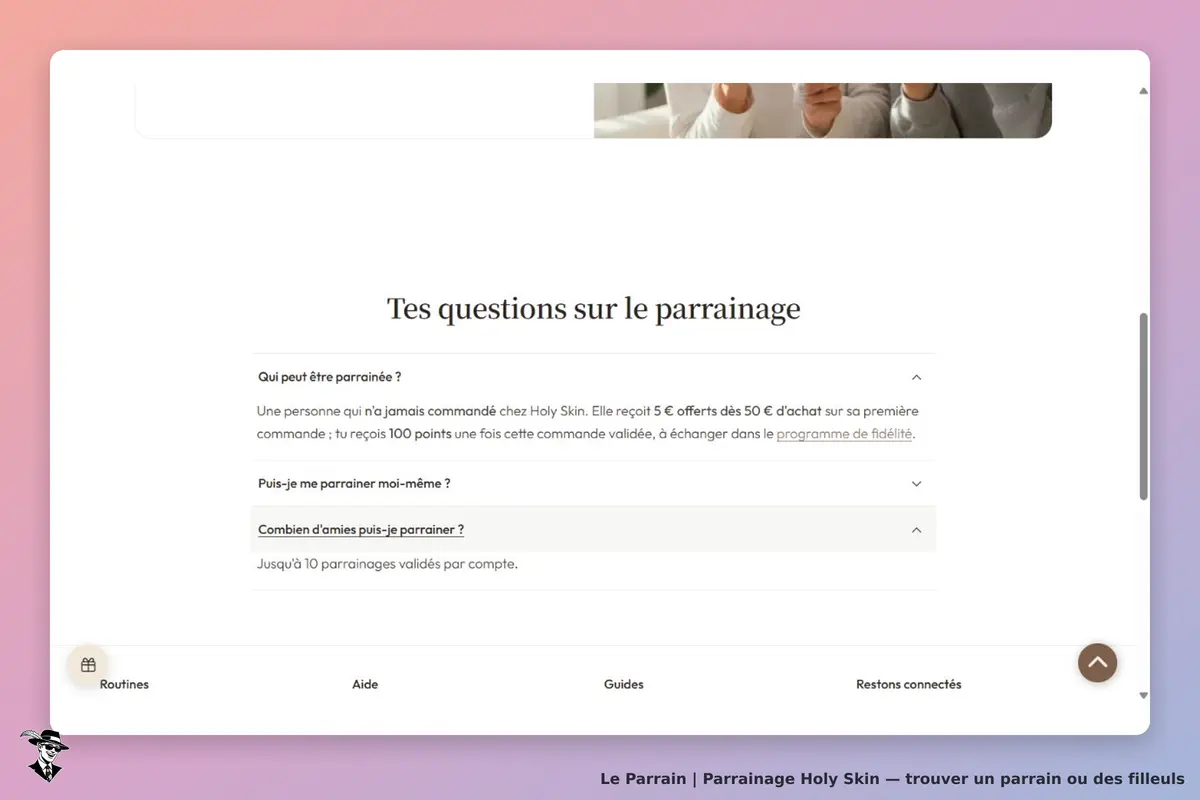Click the 'Qui peut être parrainée ?' question
Viewport: 1200px width, 800px height.
click(x=330, y=377)
